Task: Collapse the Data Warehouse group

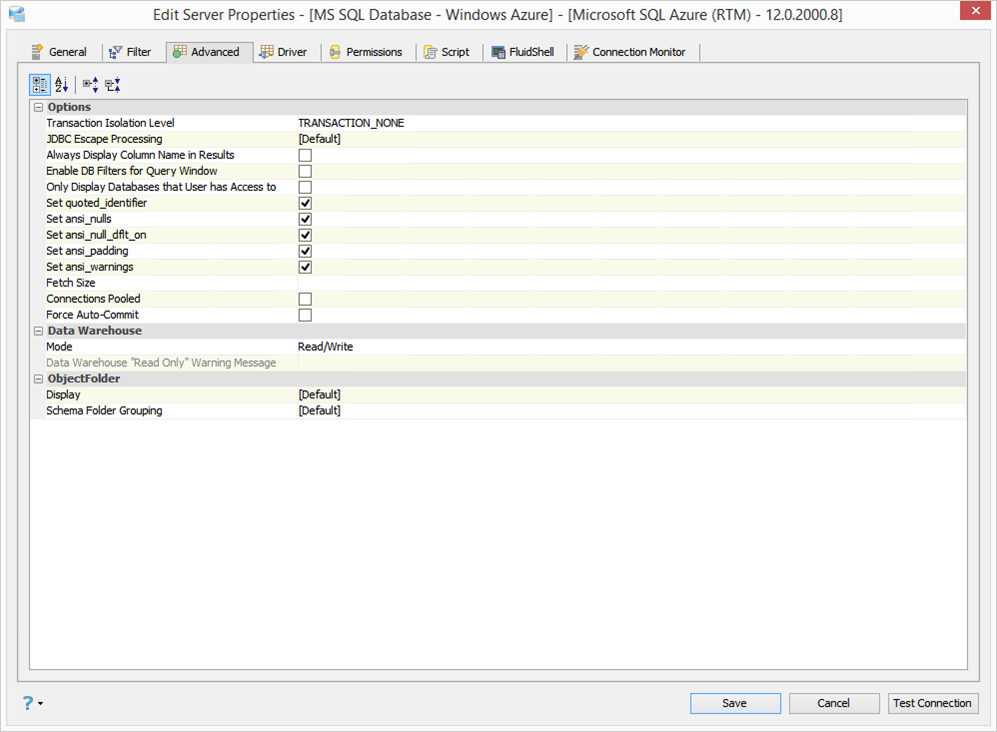Action: pos(38,331)
